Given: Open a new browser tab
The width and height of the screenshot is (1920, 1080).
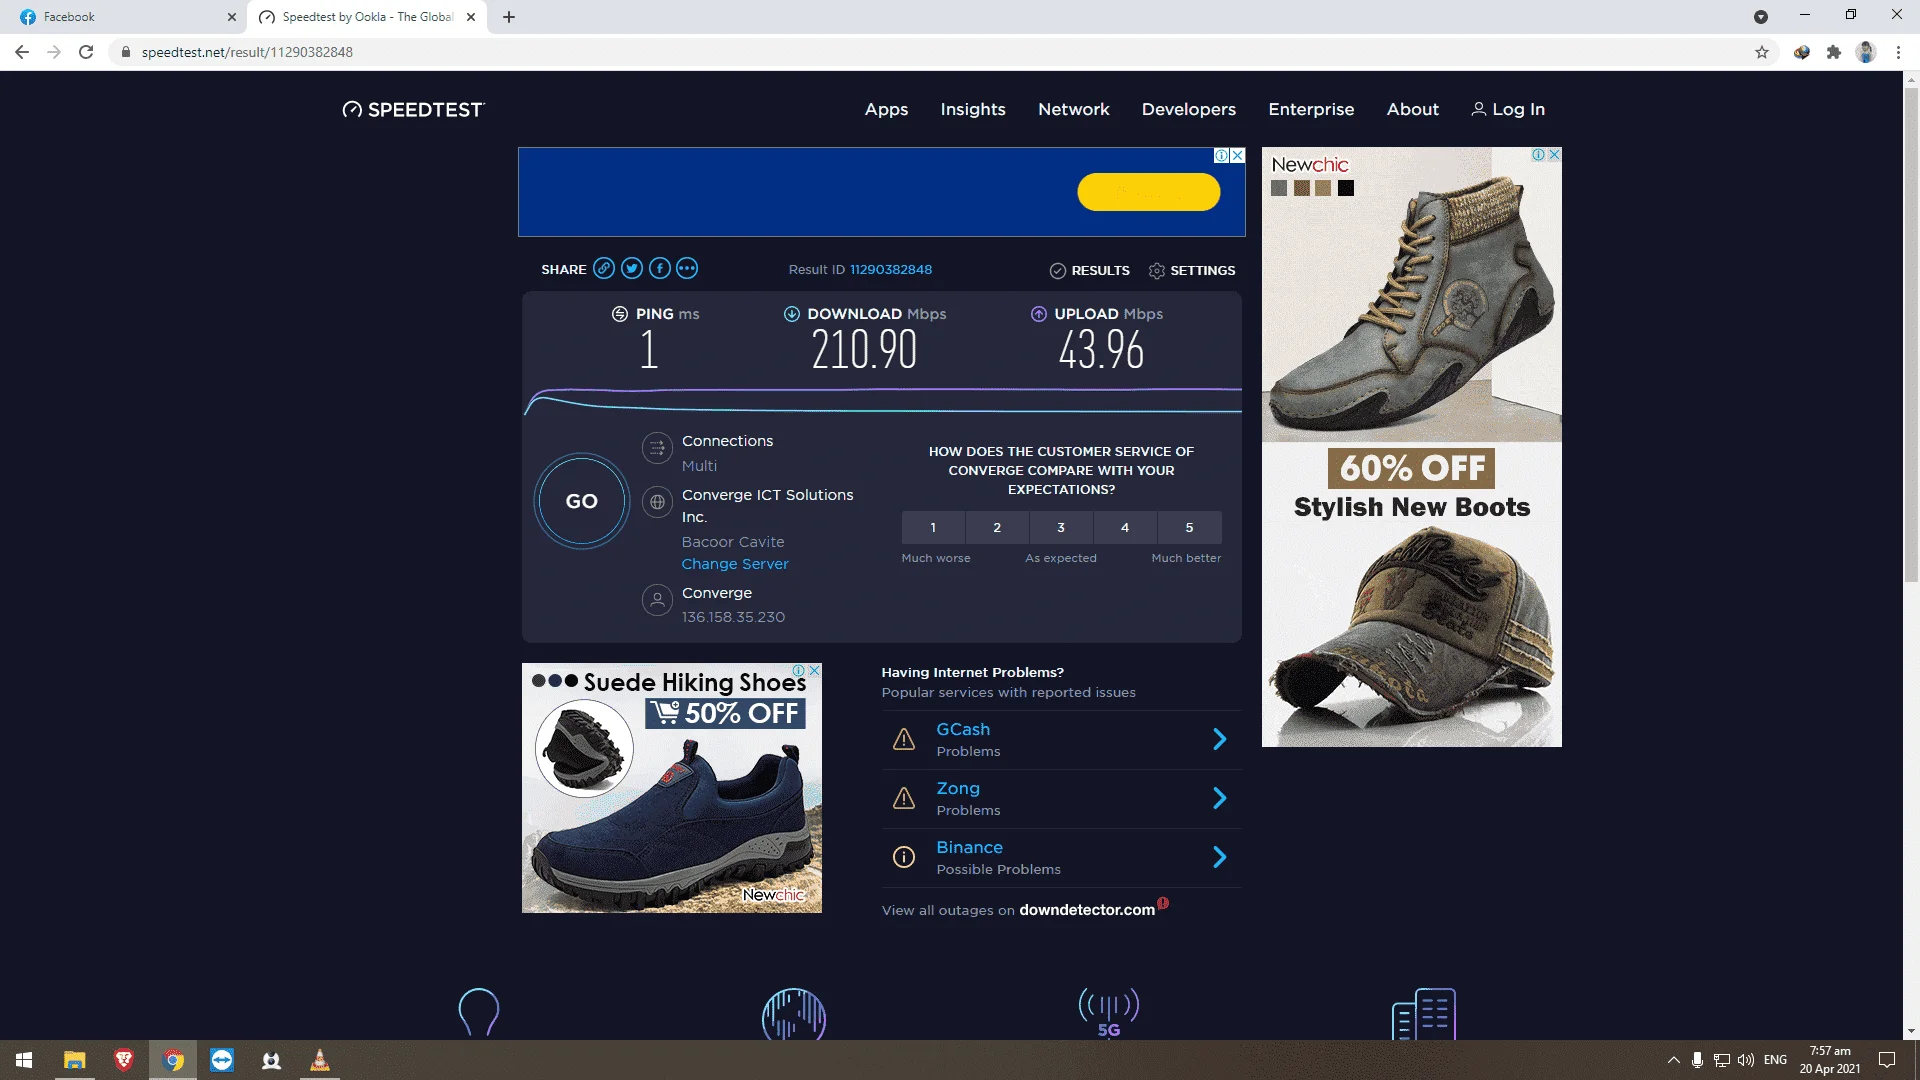Looking at the screenshot, I should 509,17.
